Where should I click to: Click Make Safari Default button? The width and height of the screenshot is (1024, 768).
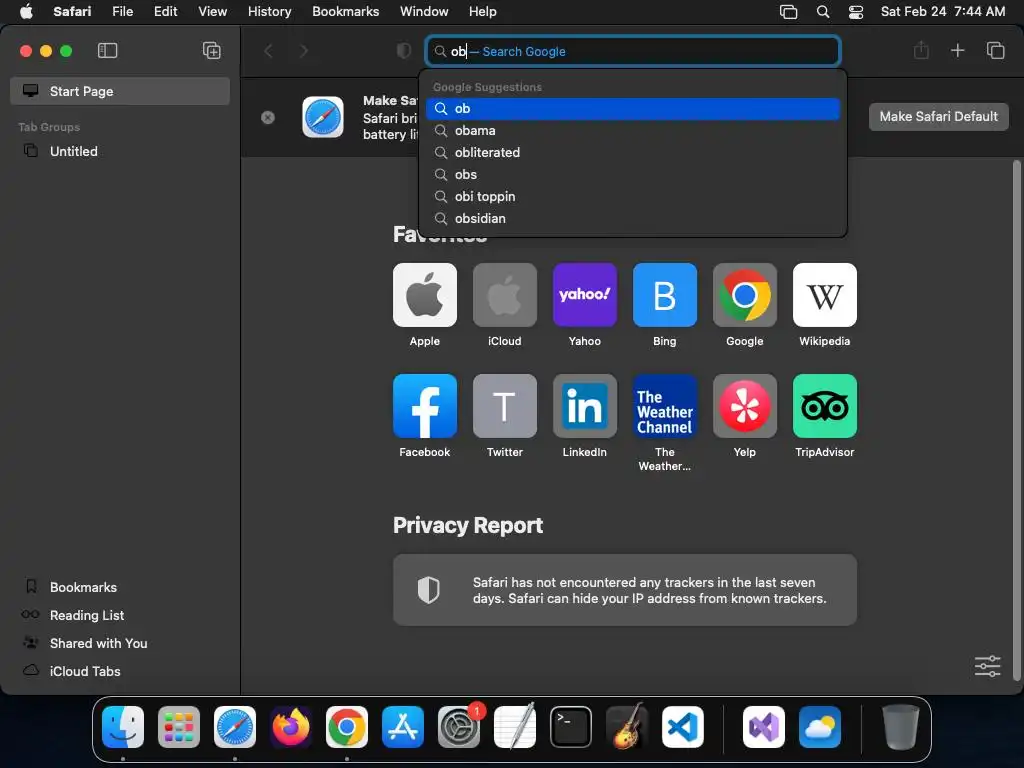pyautogui.click(x=938, y=117)
